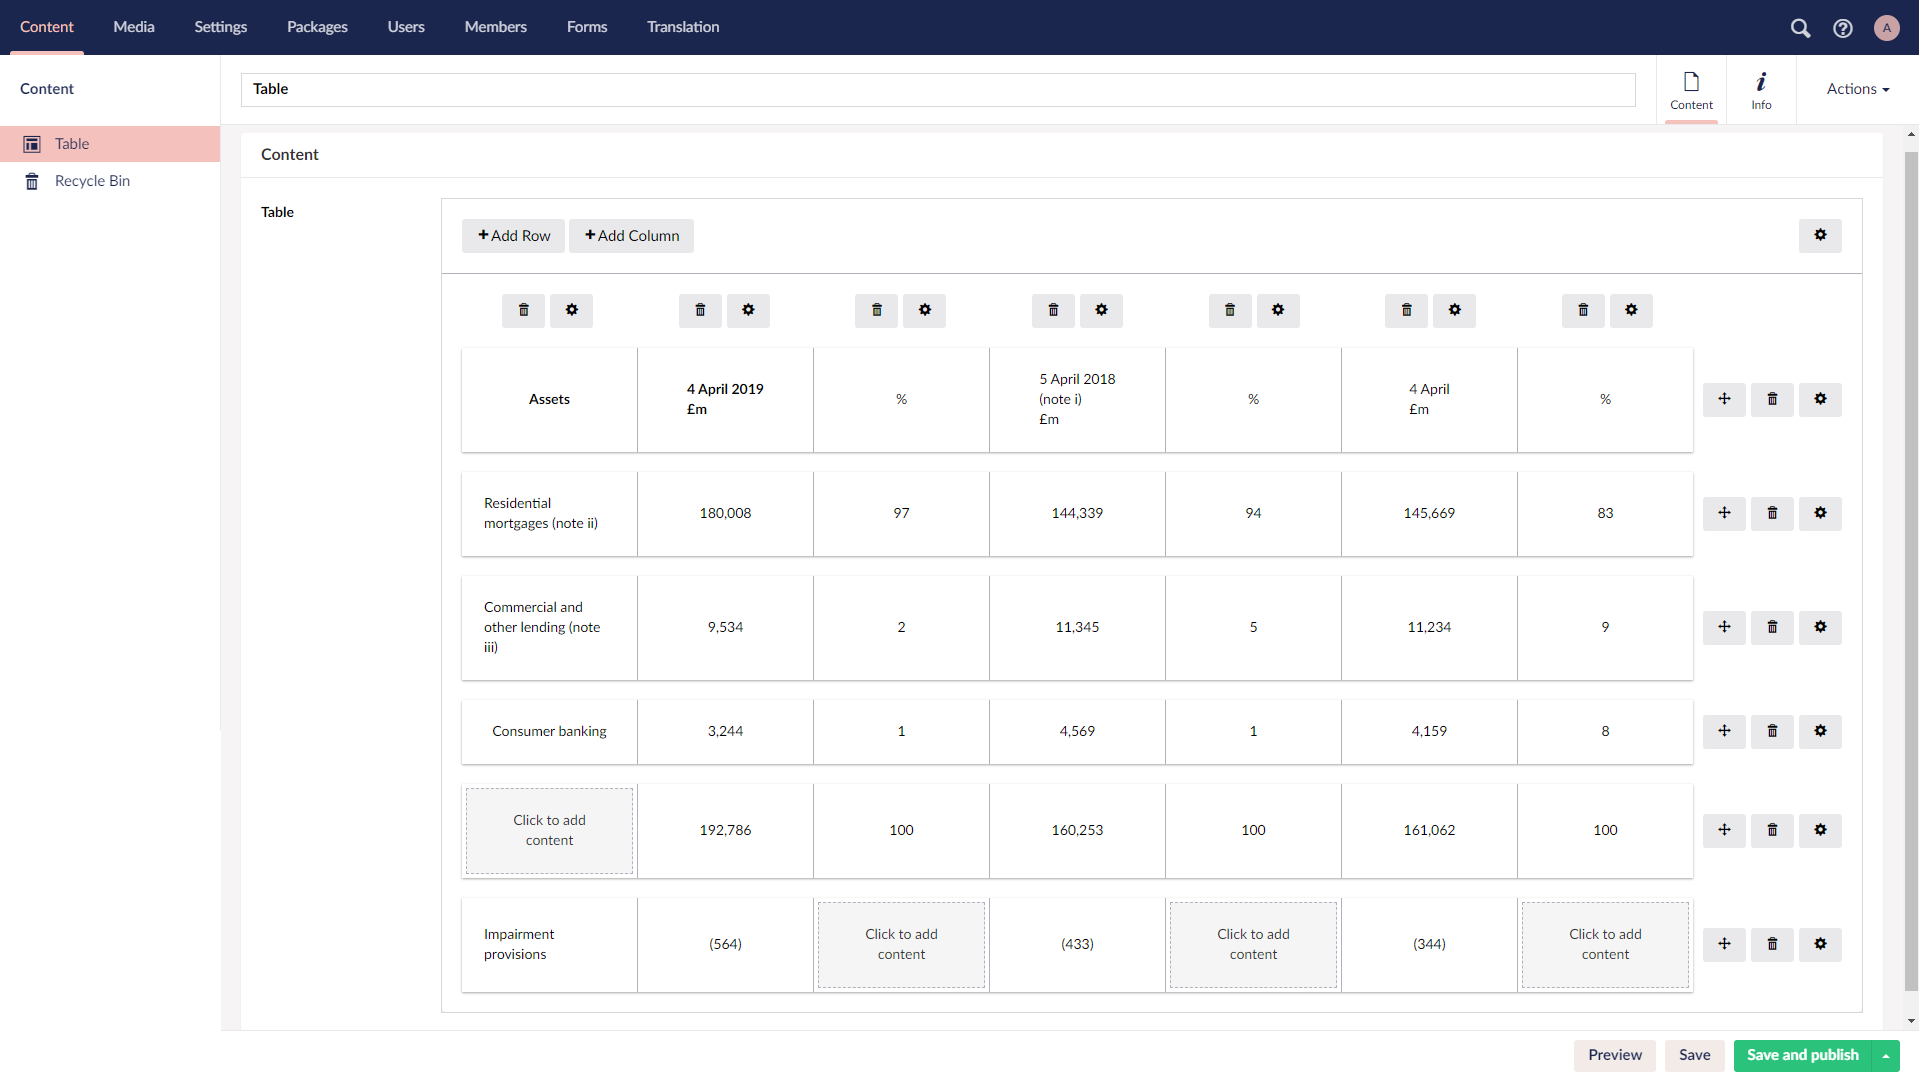Add content to the empty cell after (433)
This screenshot has width=1919, height=1079.
pos(1253,944)
